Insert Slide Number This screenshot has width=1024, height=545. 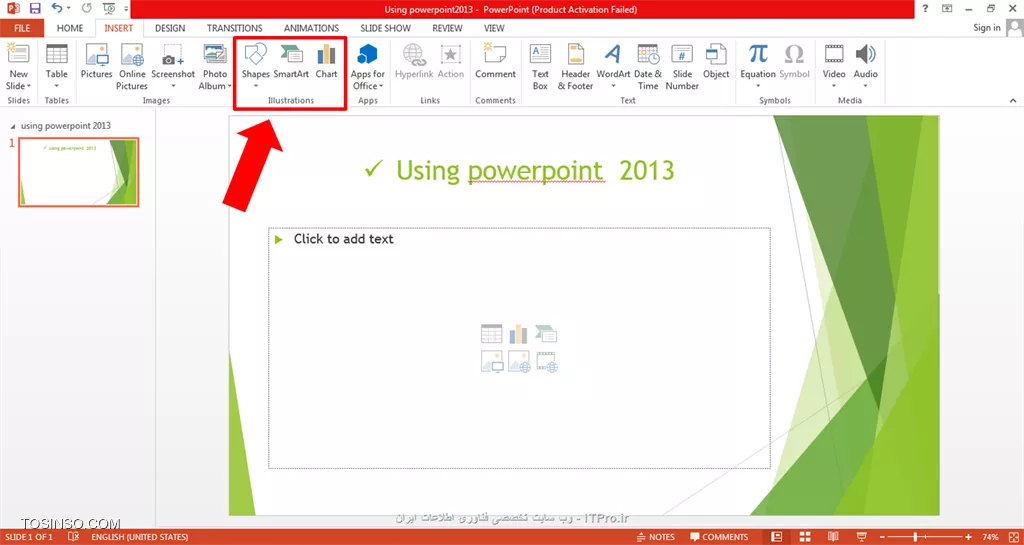point(682,67)
